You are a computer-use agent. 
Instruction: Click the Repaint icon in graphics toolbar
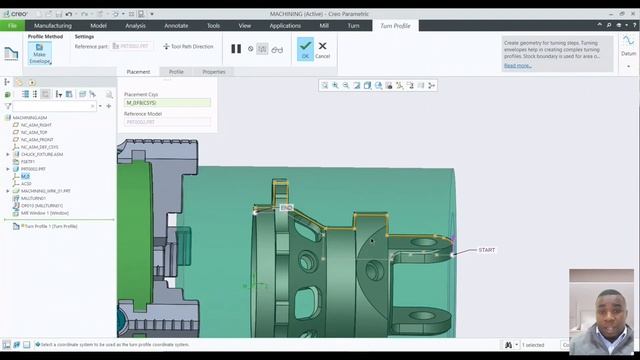click(x=357, y=85)
